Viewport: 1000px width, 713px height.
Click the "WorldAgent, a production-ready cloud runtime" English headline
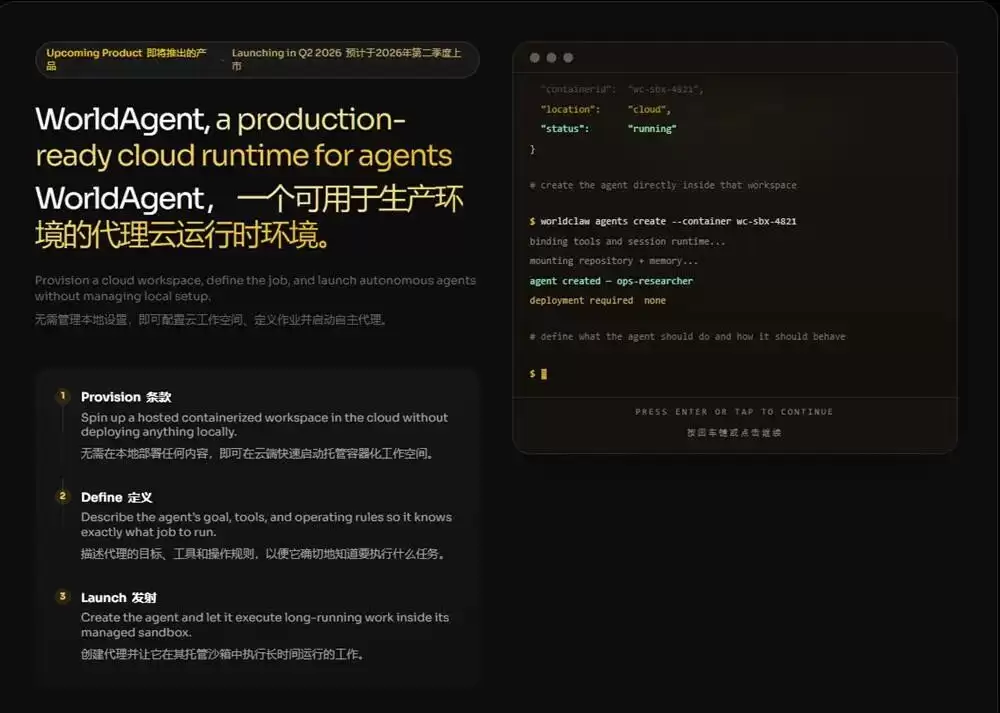coord(244,137)
